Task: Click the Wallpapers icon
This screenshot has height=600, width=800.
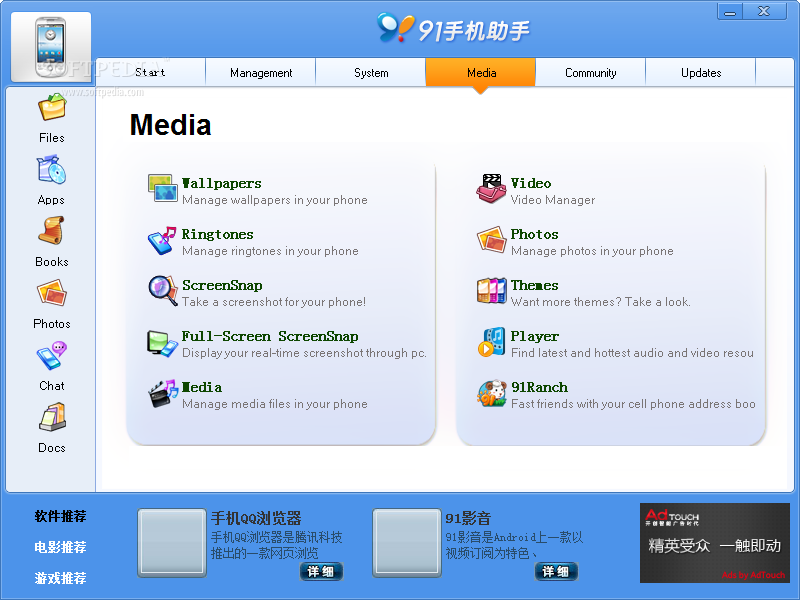Action: pos(162,189)
